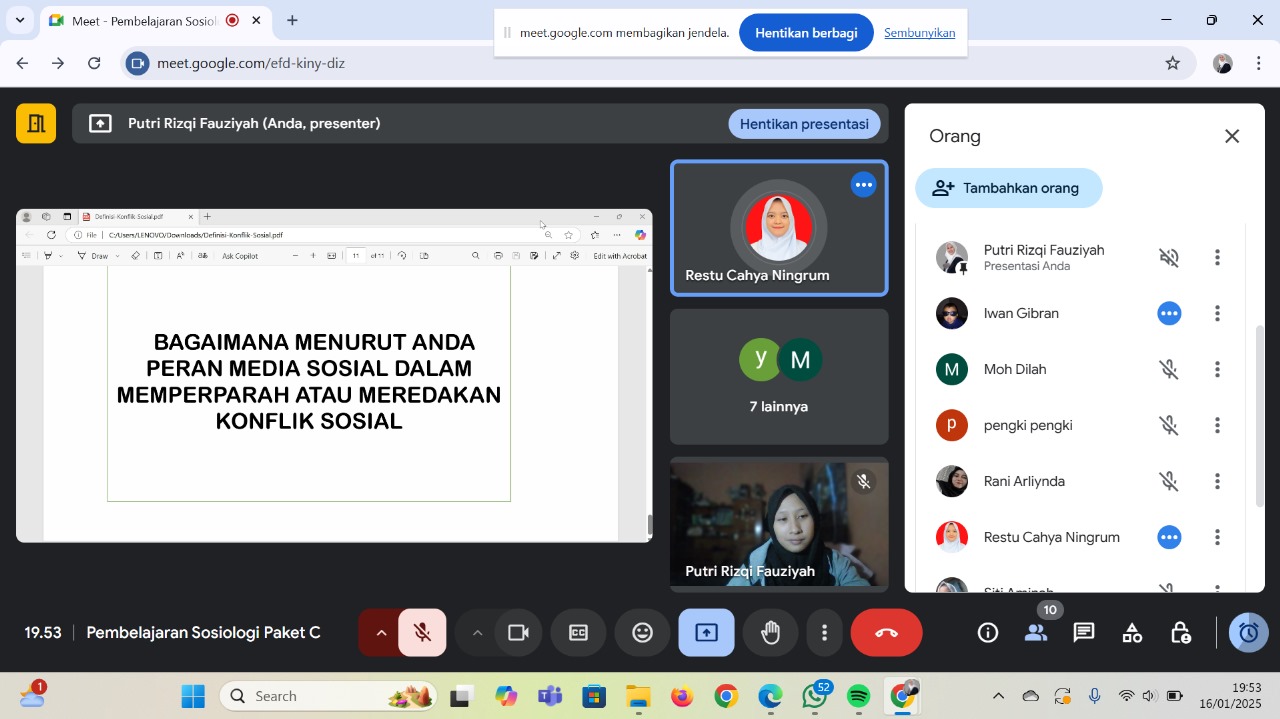Toggle closed captions
Viewport: 1280px width, 719px height.
click(578, 633)
